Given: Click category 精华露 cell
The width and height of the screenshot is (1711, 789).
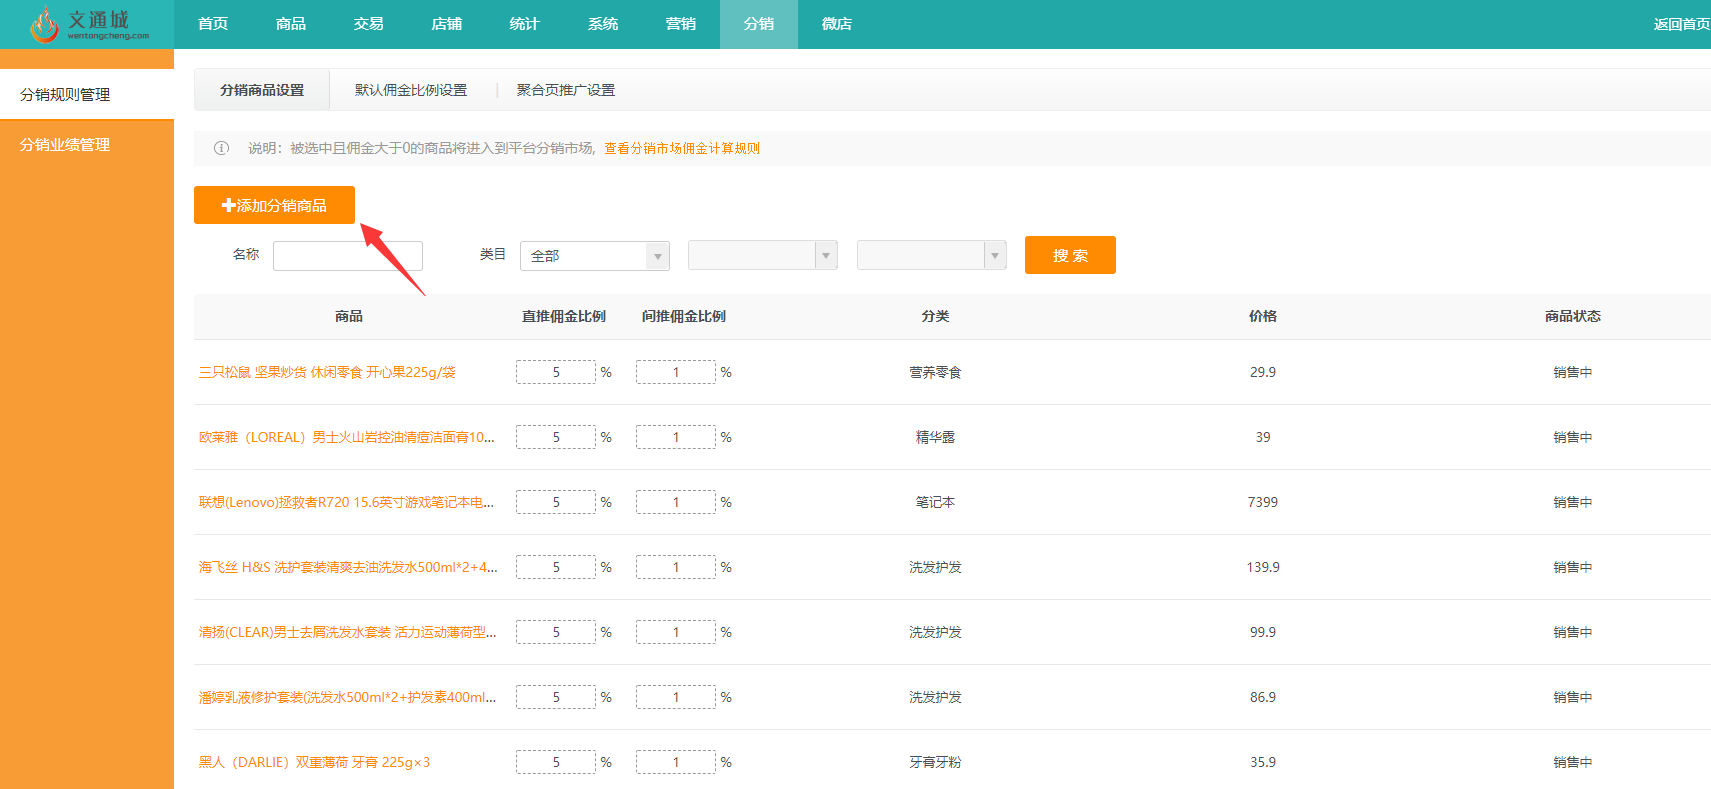Looking at the screenshot, I should pos(935,437).
